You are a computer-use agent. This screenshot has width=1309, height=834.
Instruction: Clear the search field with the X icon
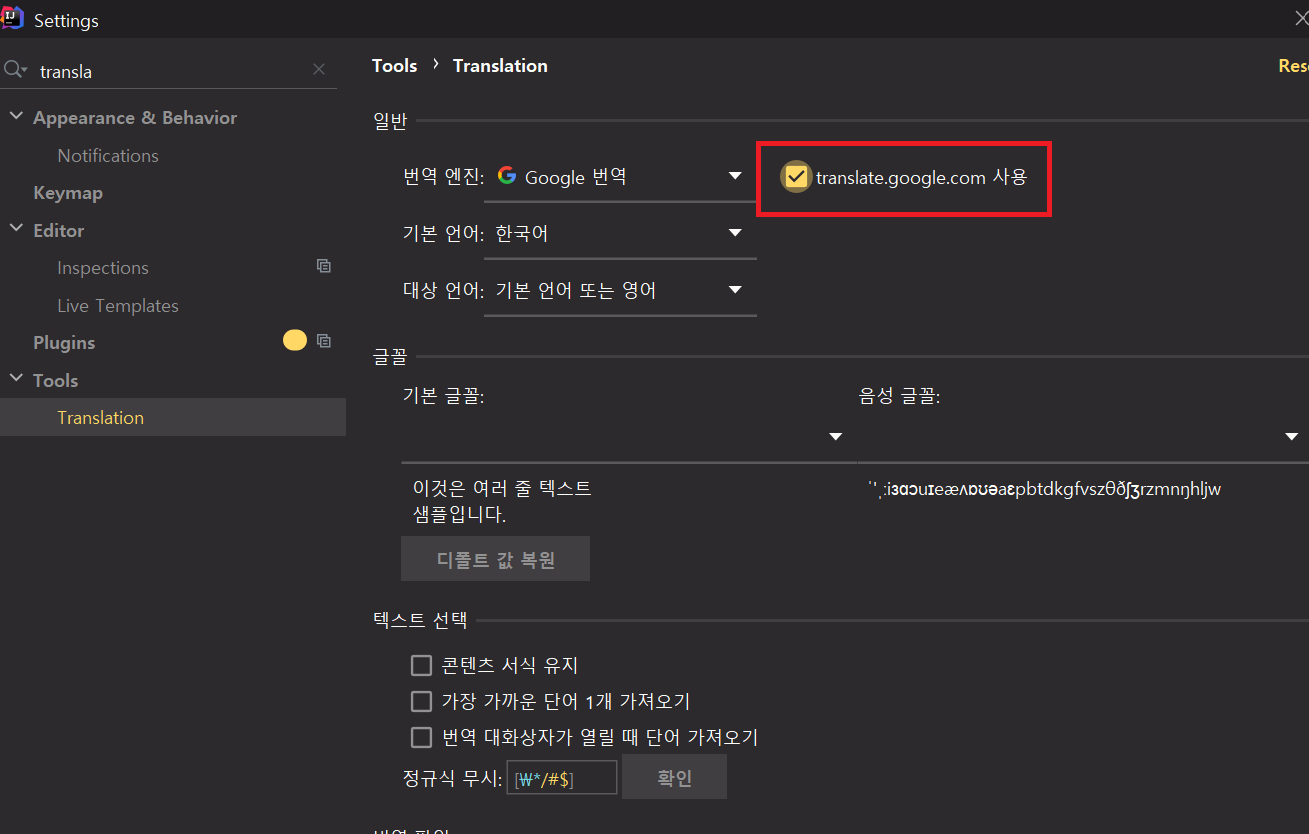319,70
